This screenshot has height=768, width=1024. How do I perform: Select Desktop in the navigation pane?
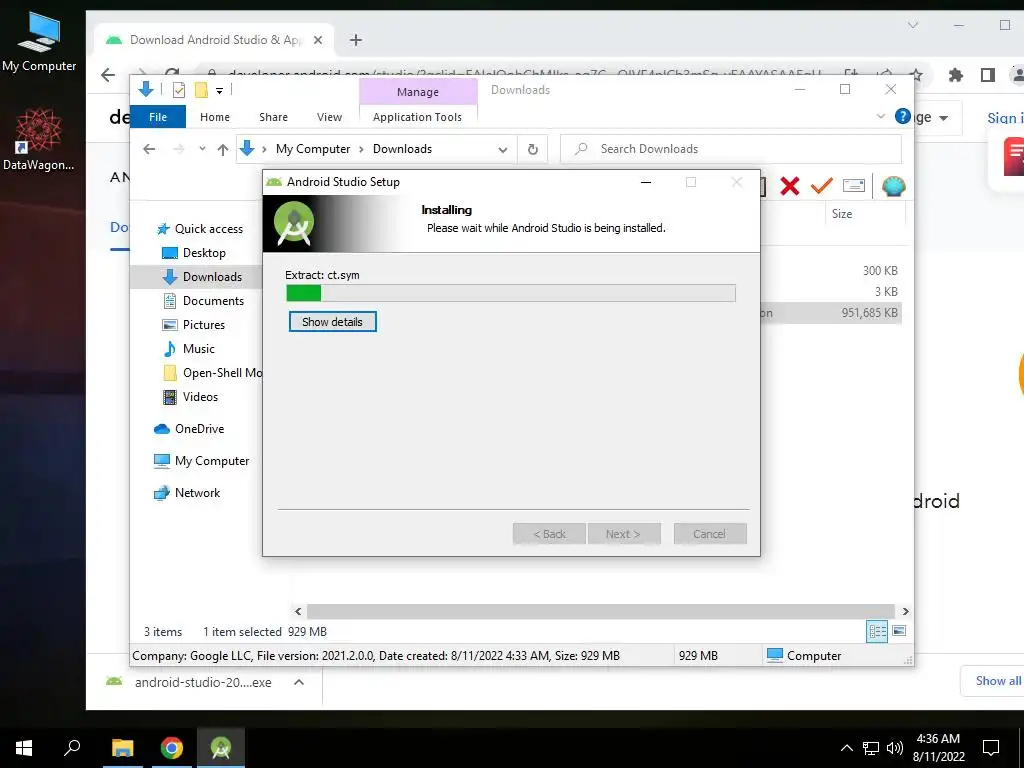tap(193, 253)
